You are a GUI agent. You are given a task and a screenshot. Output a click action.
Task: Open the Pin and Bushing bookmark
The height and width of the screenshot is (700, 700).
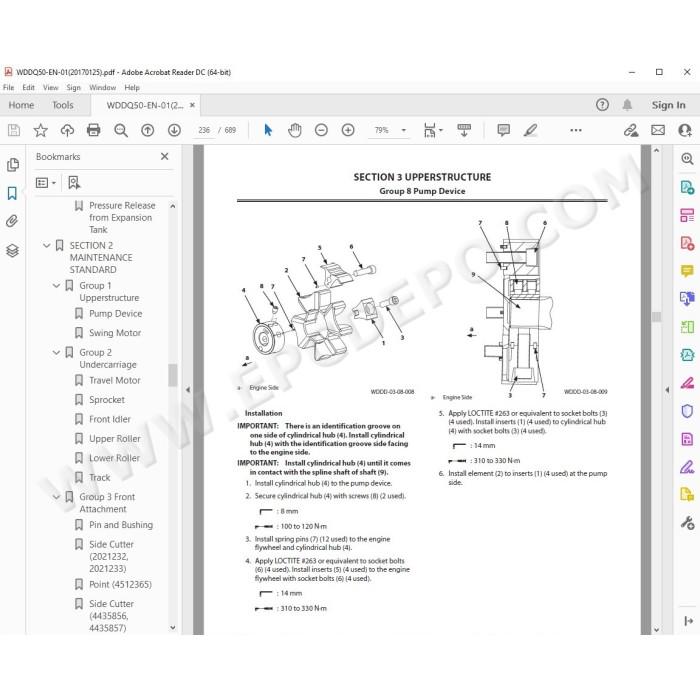pos(121,525)
